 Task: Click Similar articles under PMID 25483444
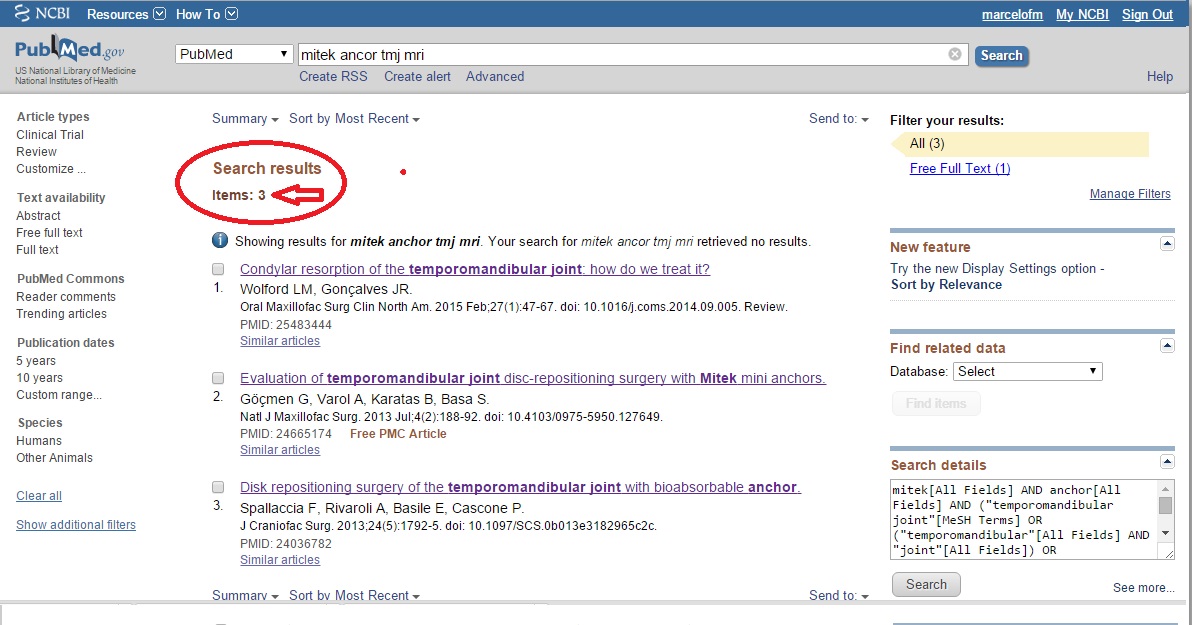(280, 341)
